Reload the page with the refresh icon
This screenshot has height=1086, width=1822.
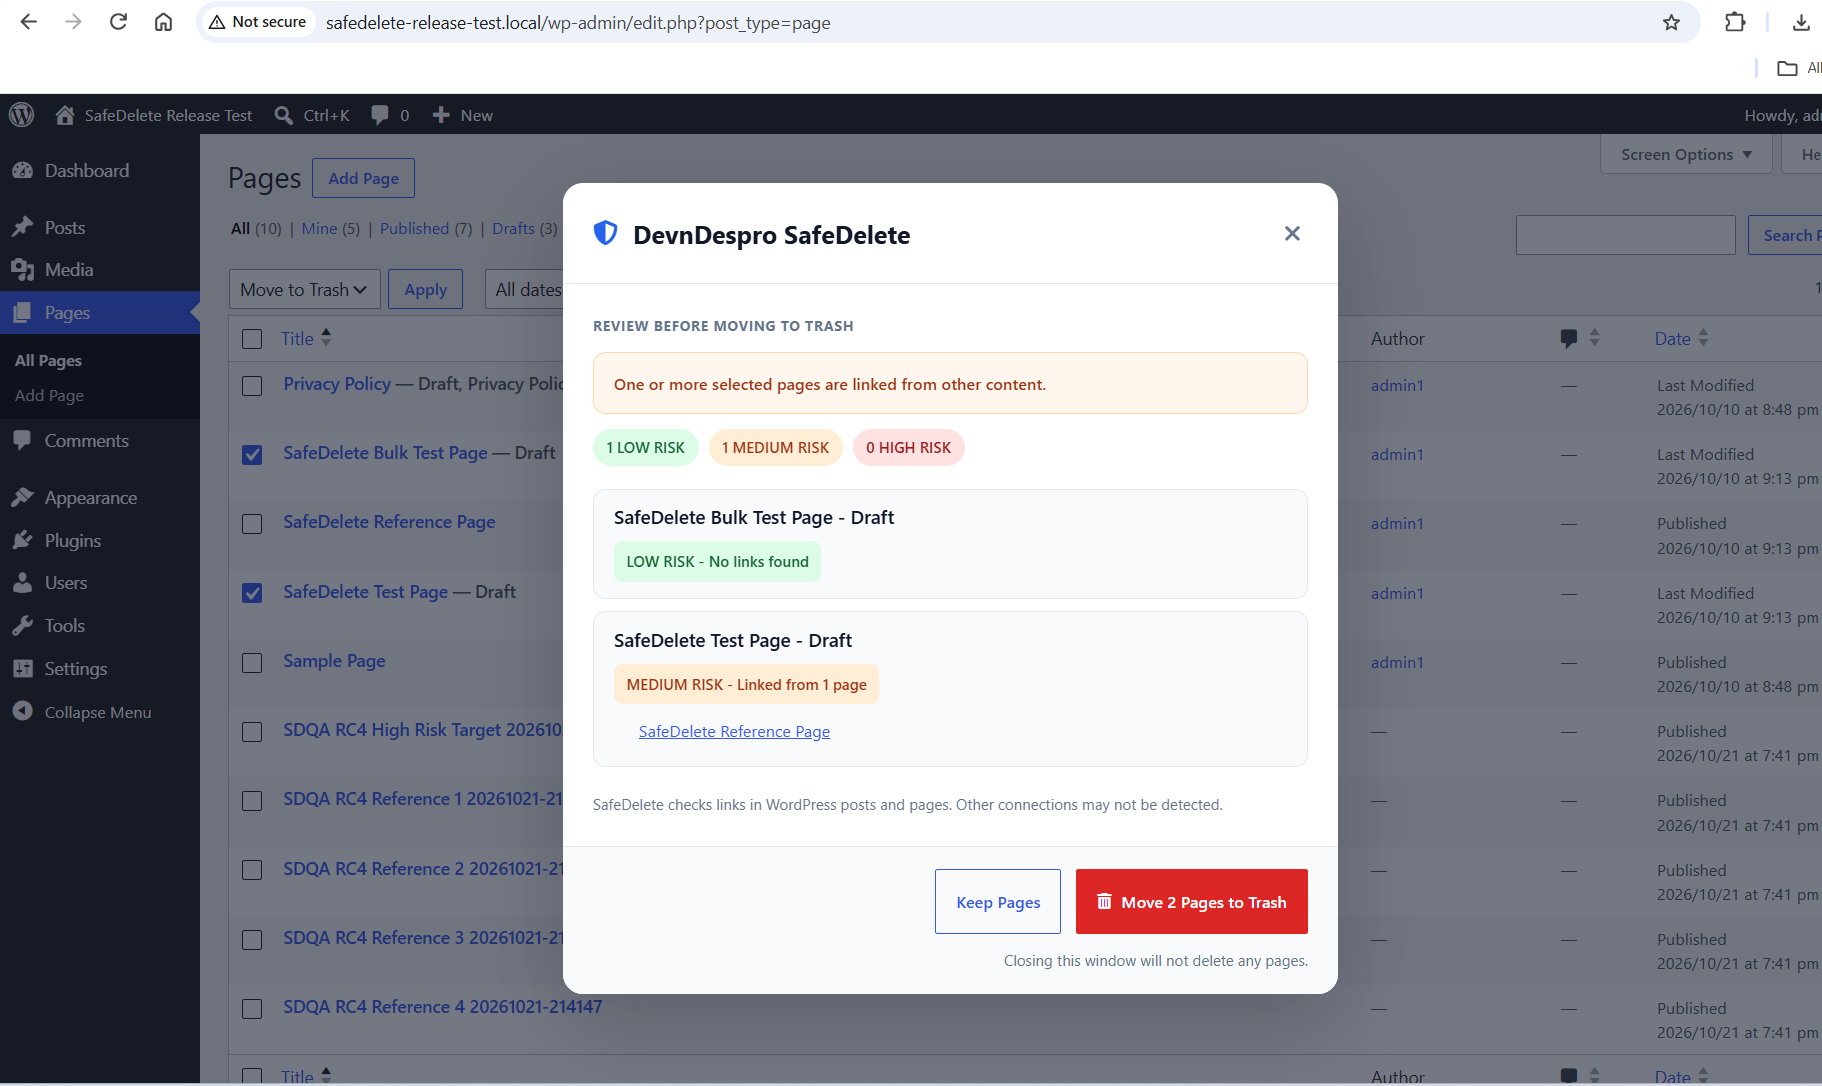(x=118, y=22)
